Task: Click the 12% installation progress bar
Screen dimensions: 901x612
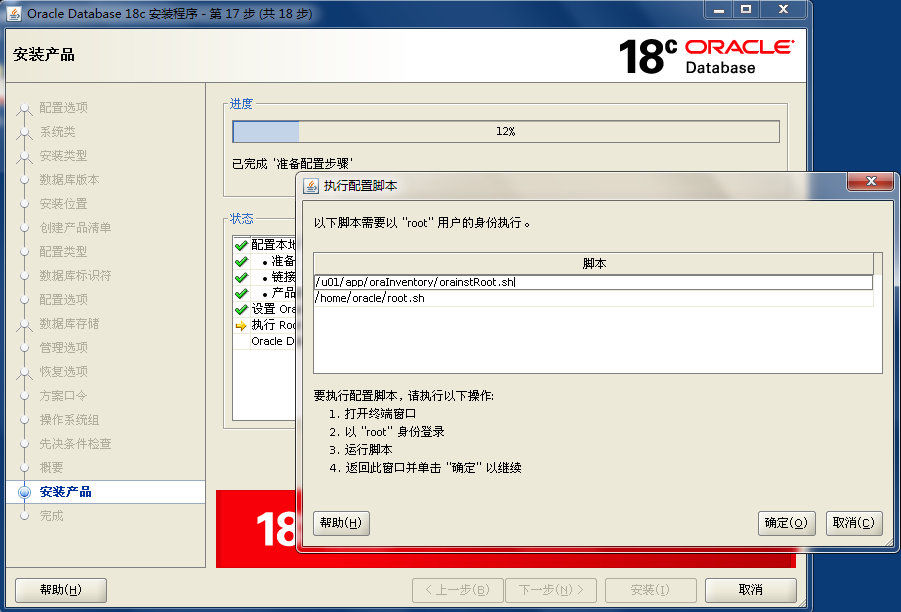Action: click(x=506, y=132)
